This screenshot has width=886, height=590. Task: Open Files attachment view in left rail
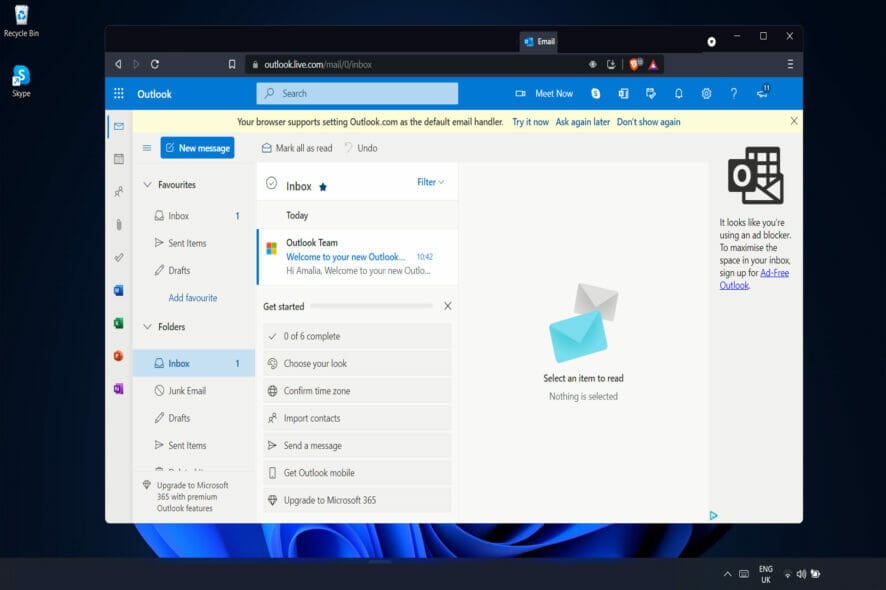click(119, 224)
